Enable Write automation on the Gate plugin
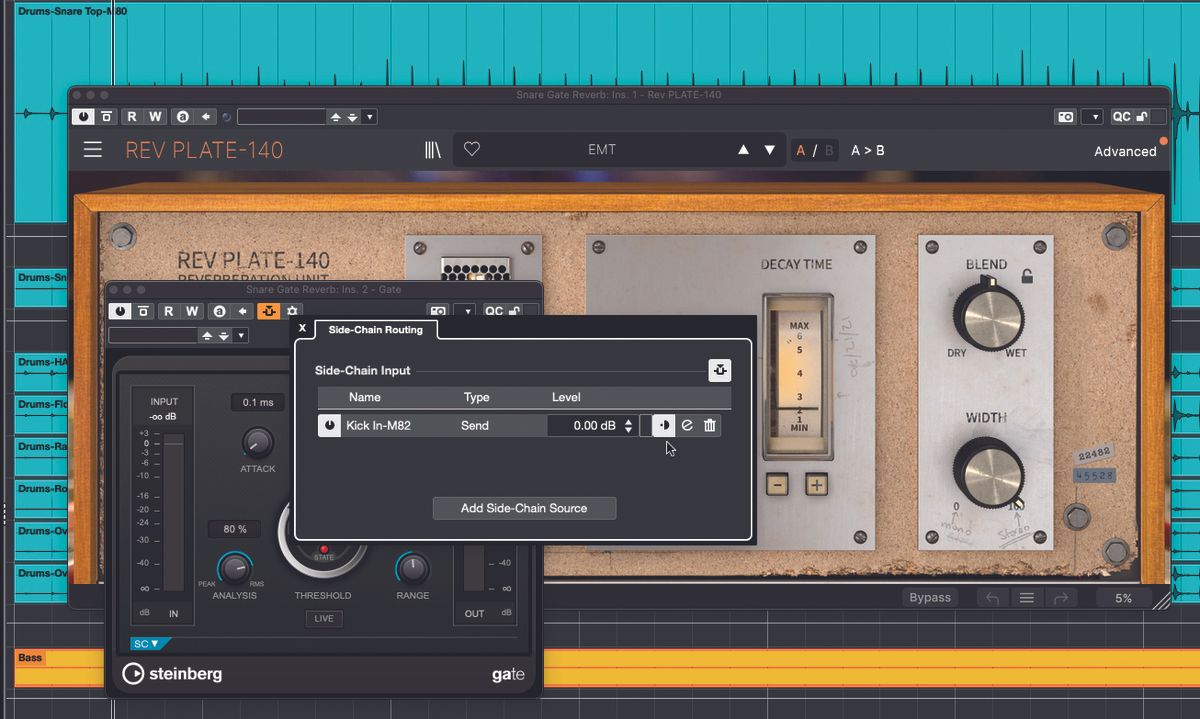 click(x=190, y=311)
